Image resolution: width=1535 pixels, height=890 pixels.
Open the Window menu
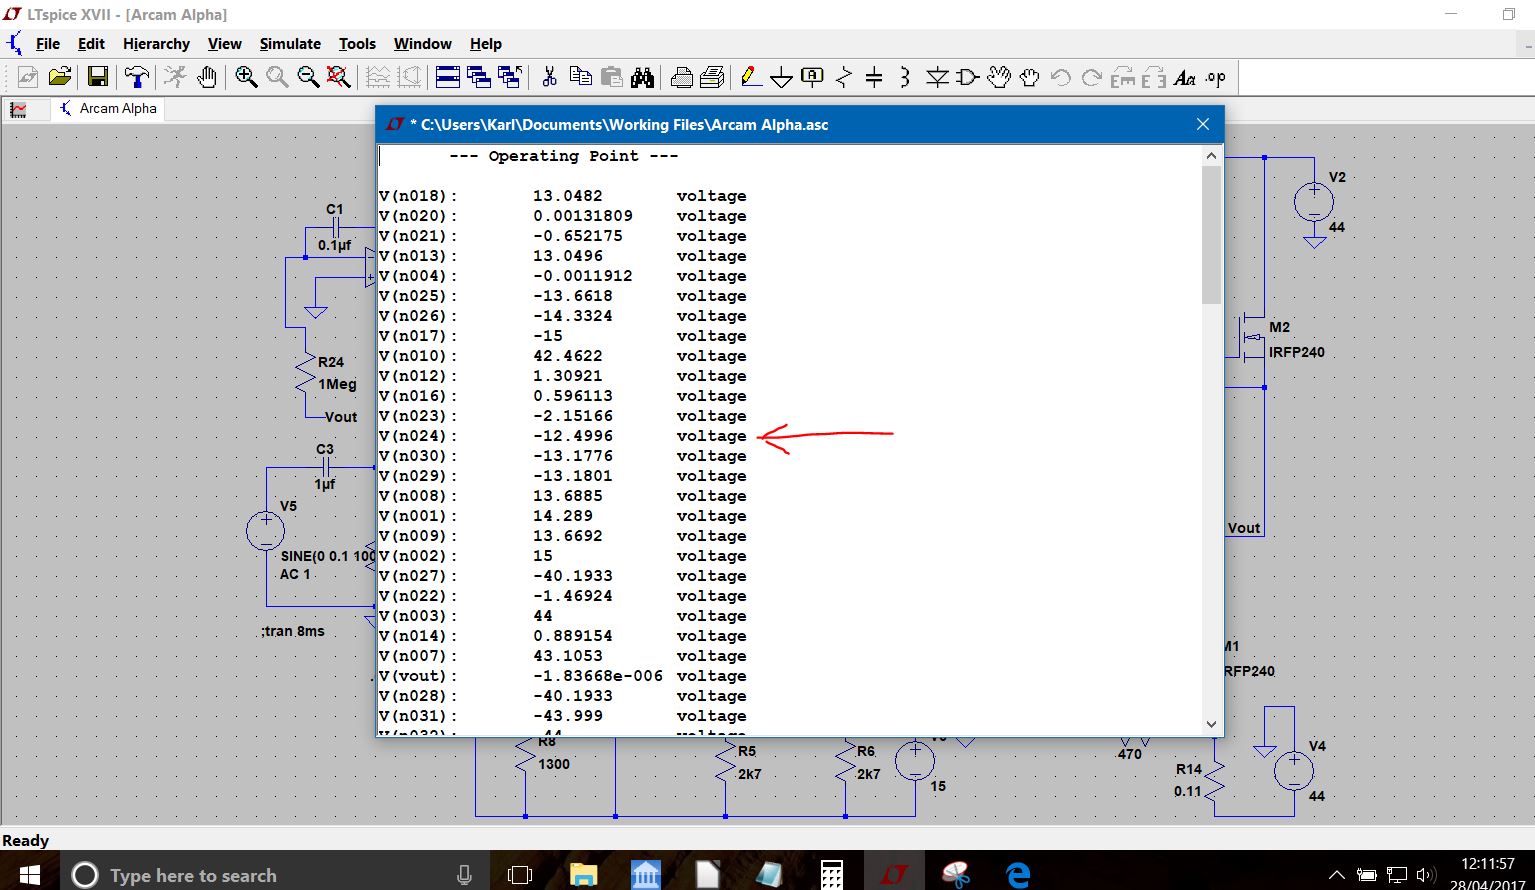pos(422,44)
